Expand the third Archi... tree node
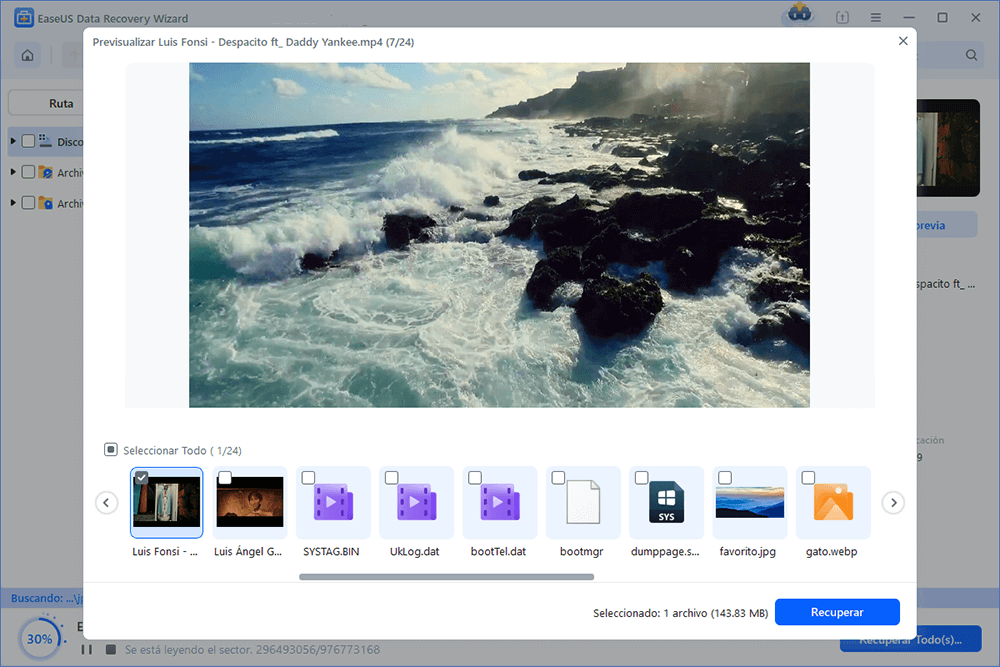1000x667 pixels. tap(13, 203)
